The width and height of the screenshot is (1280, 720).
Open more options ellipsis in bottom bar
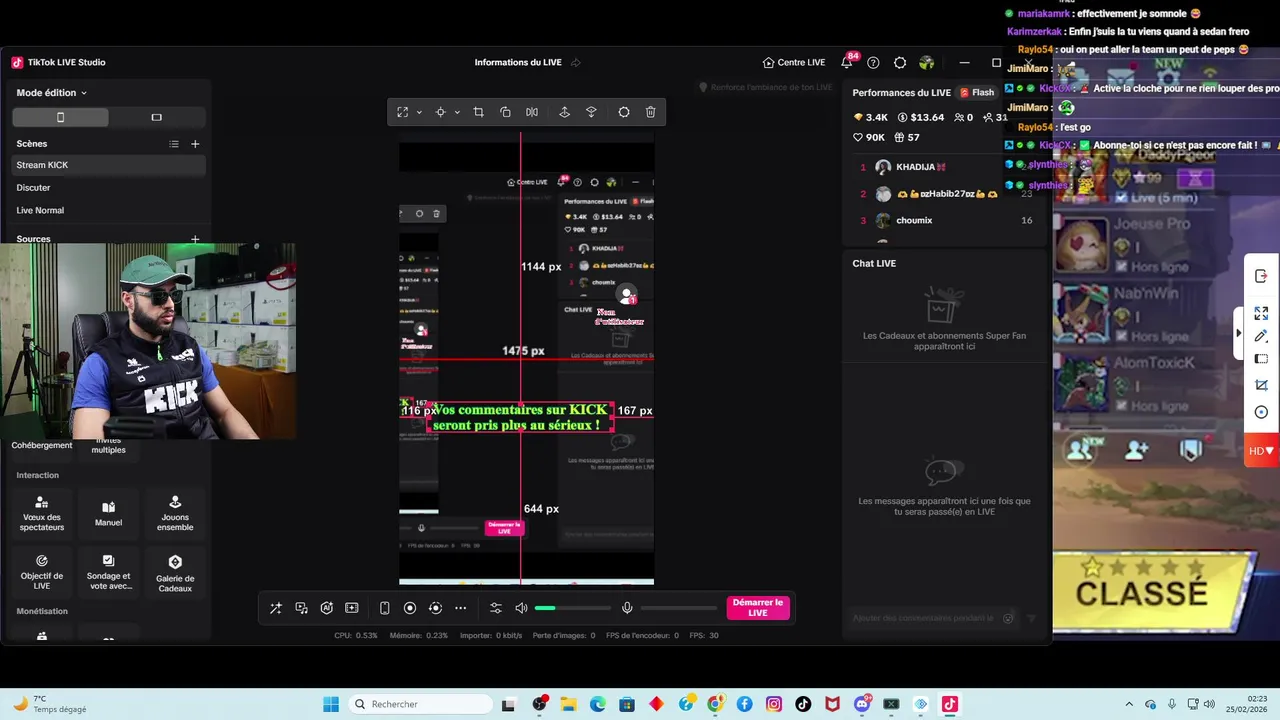click(x=460, y=608)
